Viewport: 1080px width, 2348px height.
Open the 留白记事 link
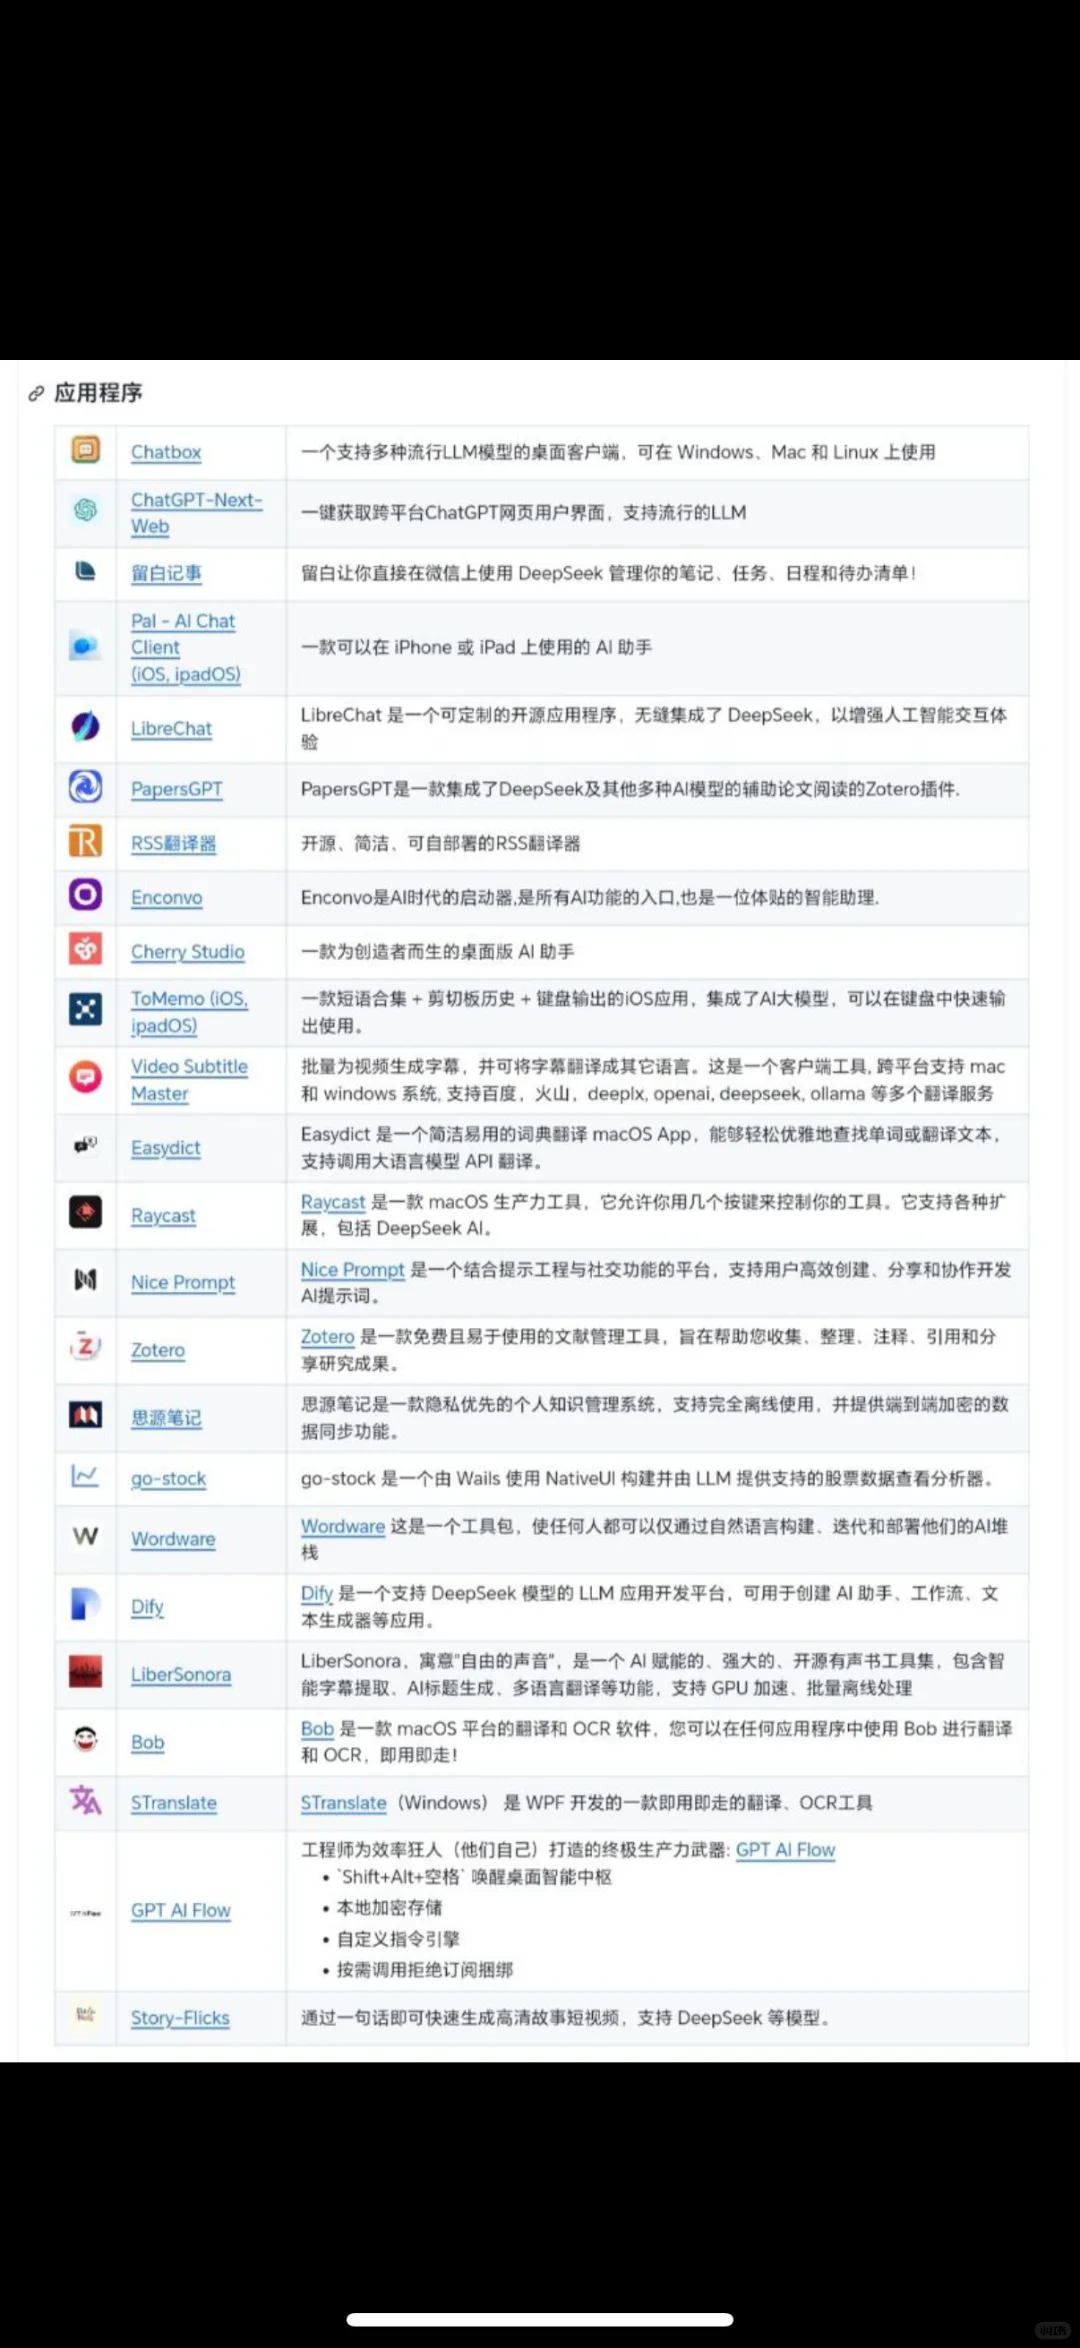pos(166,573)
